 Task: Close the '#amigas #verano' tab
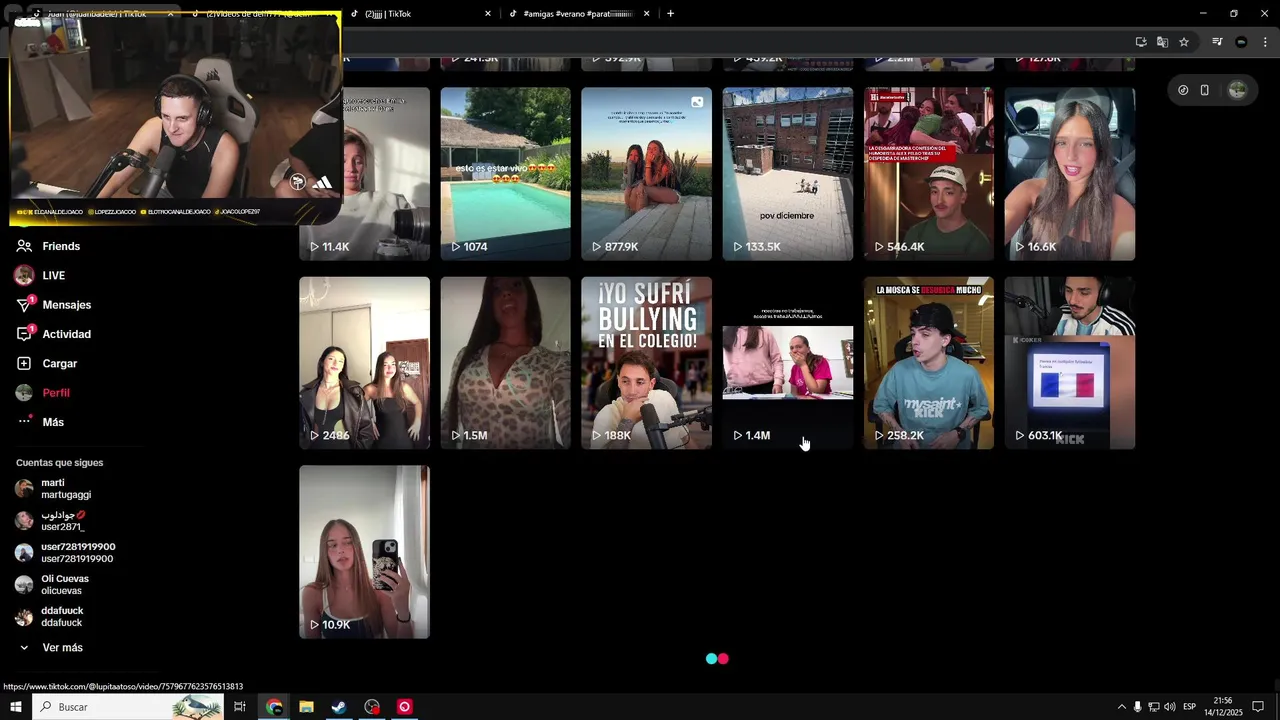[646, 14]
